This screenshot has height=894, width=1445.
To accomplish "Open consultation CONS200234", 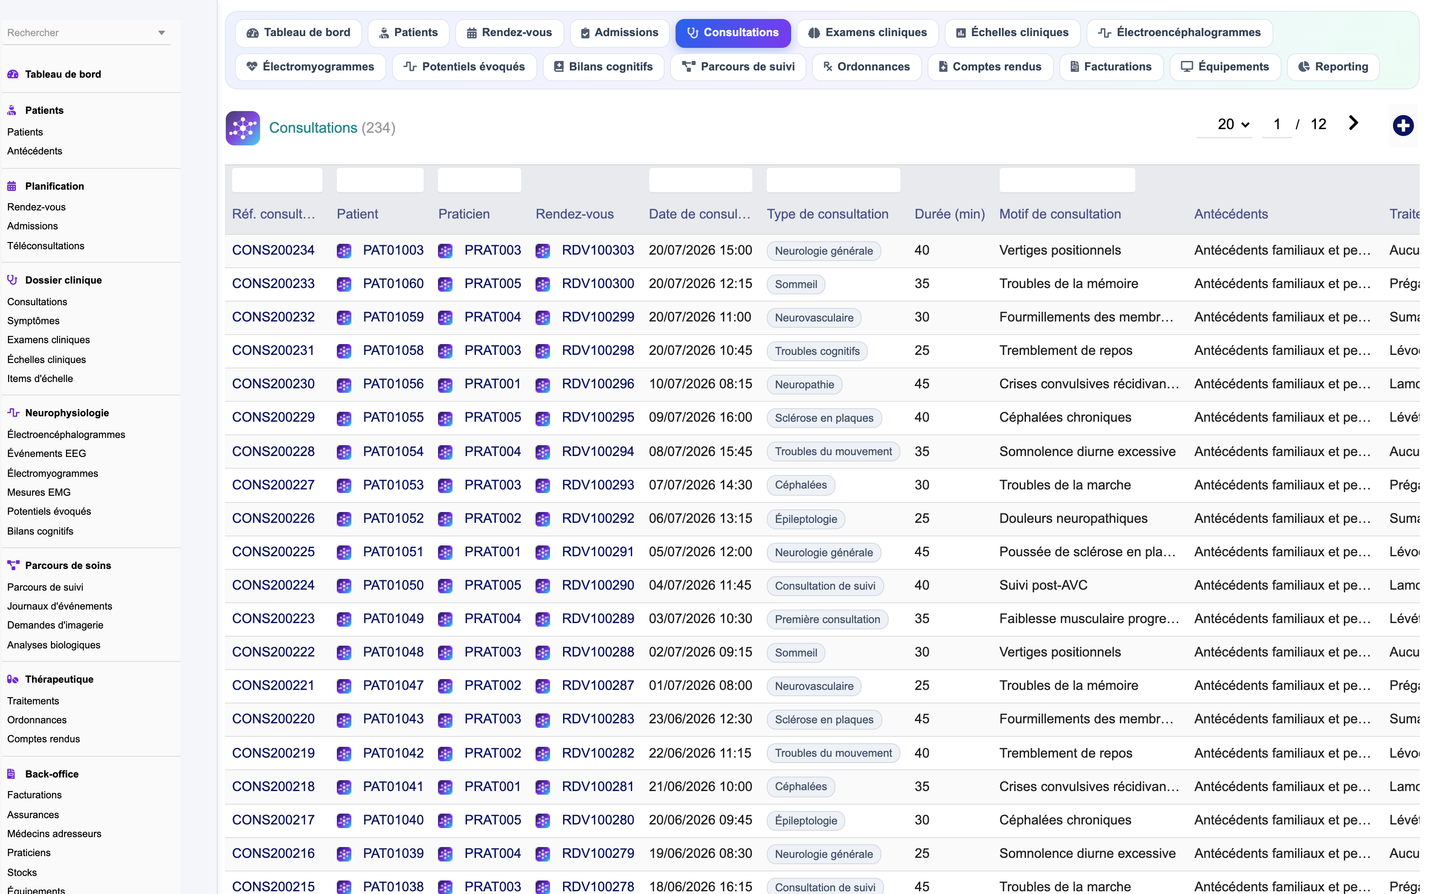I will coord(273,250).
